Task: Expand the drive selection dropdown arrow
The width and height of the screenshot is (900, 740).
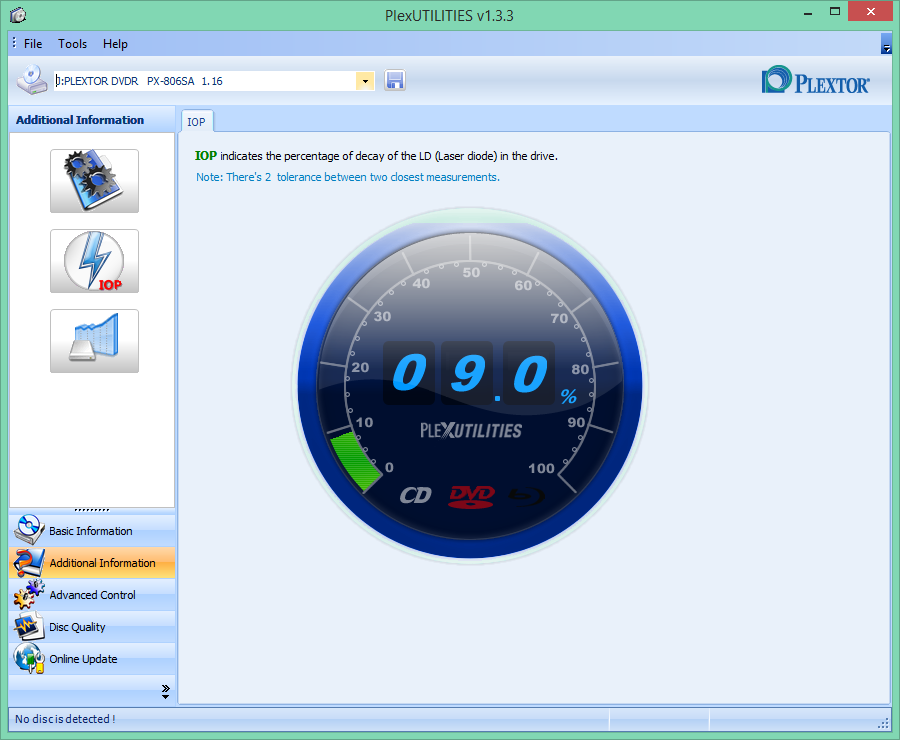Action: click(x=365, y=81)
